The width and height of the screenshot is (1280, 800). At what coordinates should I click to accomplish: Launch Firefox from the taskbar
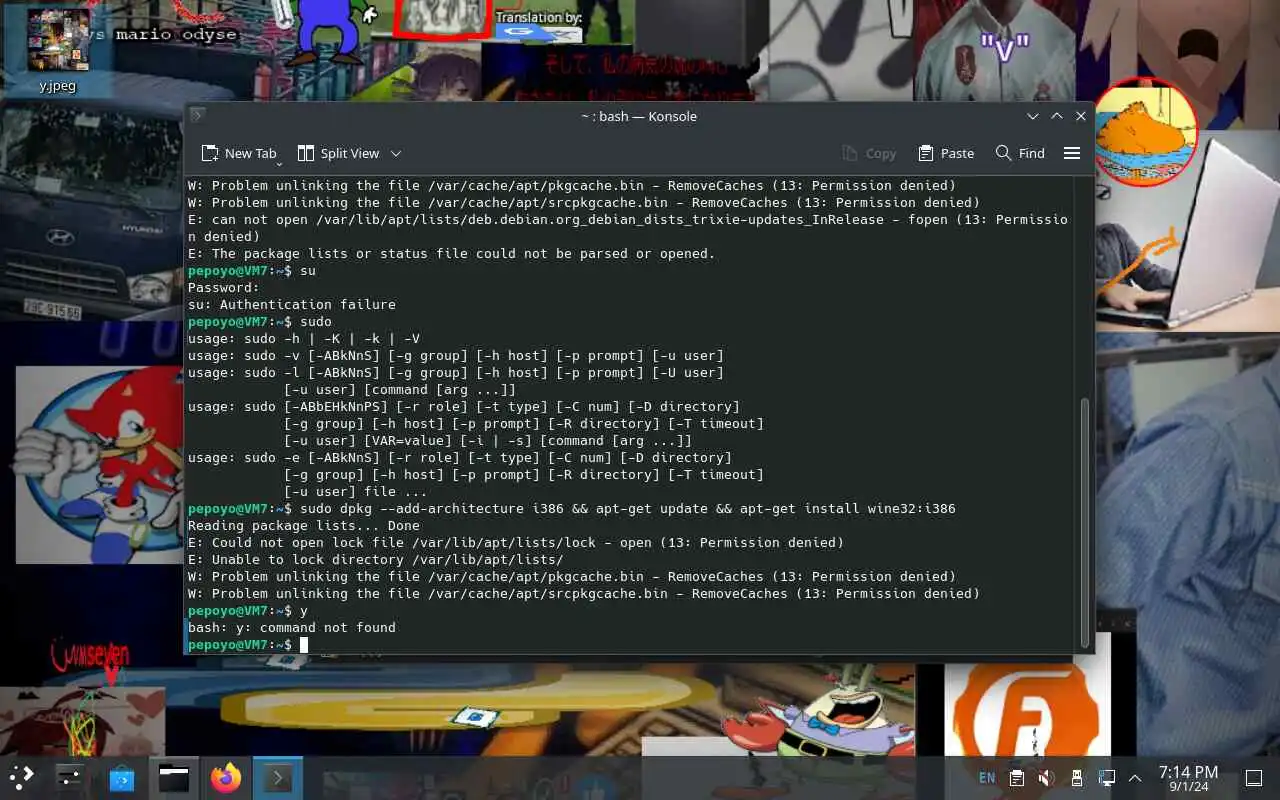[x=226, y=777]
